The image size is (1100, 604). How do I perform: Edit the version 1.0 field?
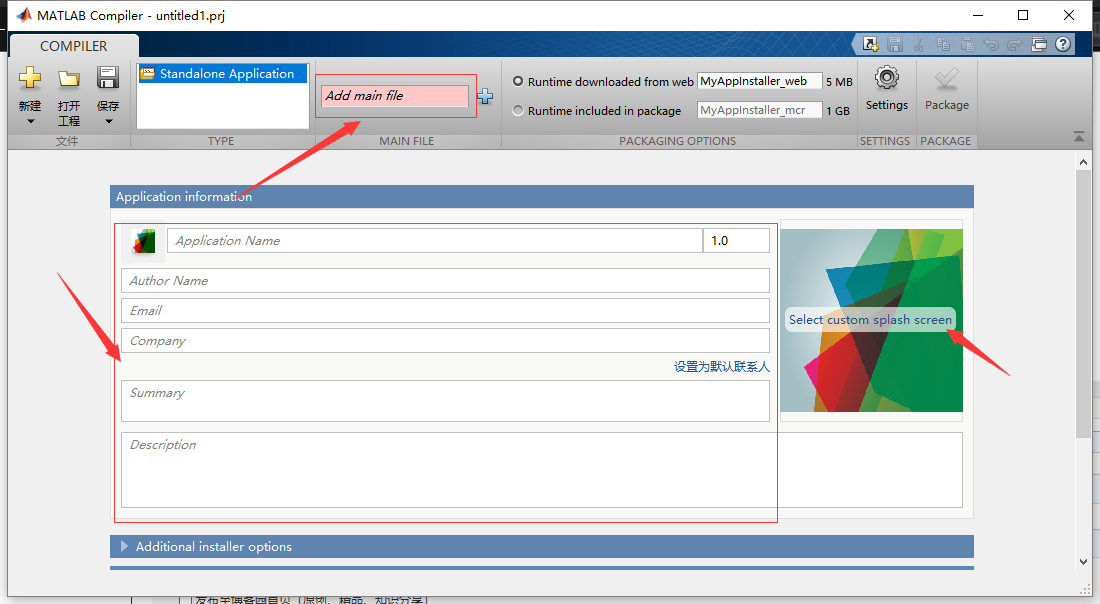[x=736, y=241]
